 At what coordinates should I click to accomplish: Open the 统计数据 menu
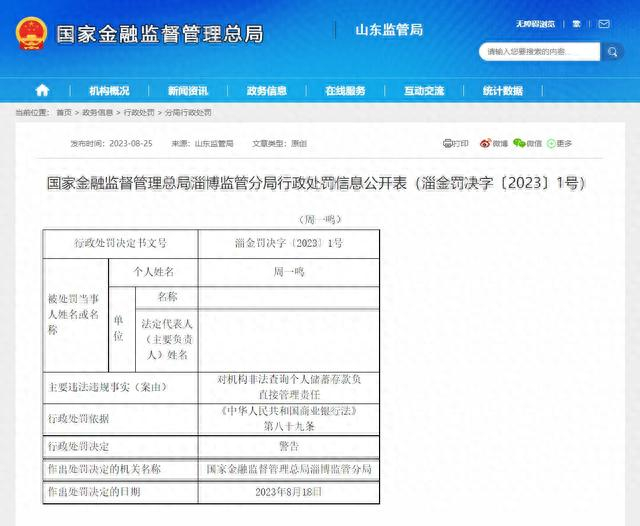pyautogui.click(x=503, y=91)
